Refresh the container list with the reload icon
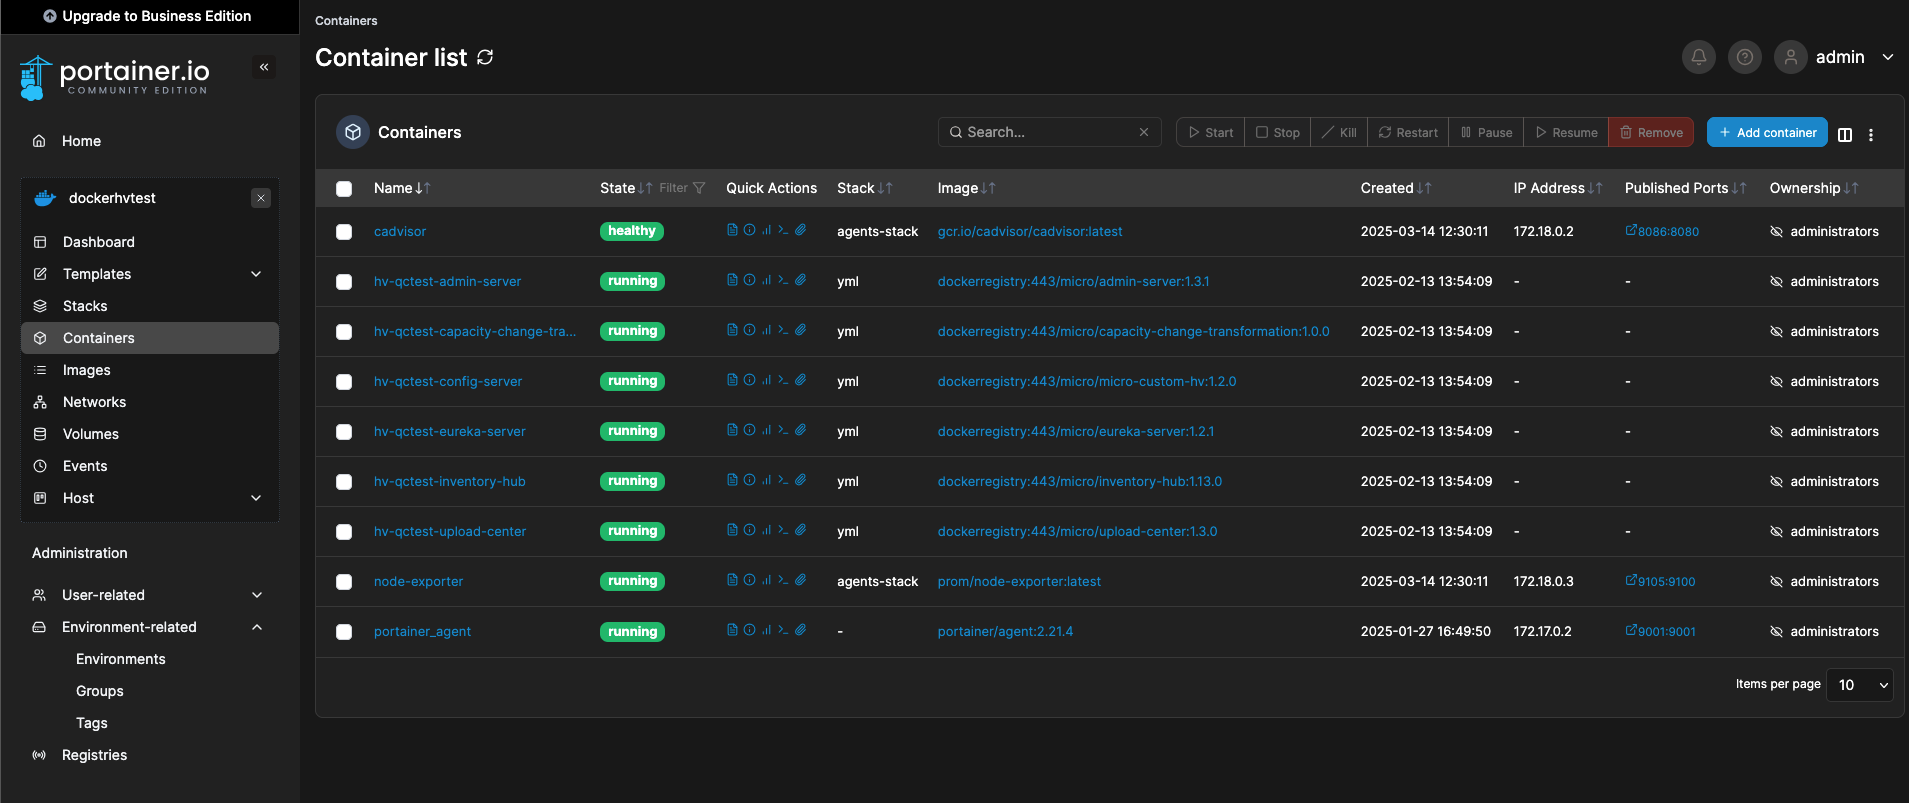The height and width of the screenshot is (803, 1909). click(x=485, y=58)
